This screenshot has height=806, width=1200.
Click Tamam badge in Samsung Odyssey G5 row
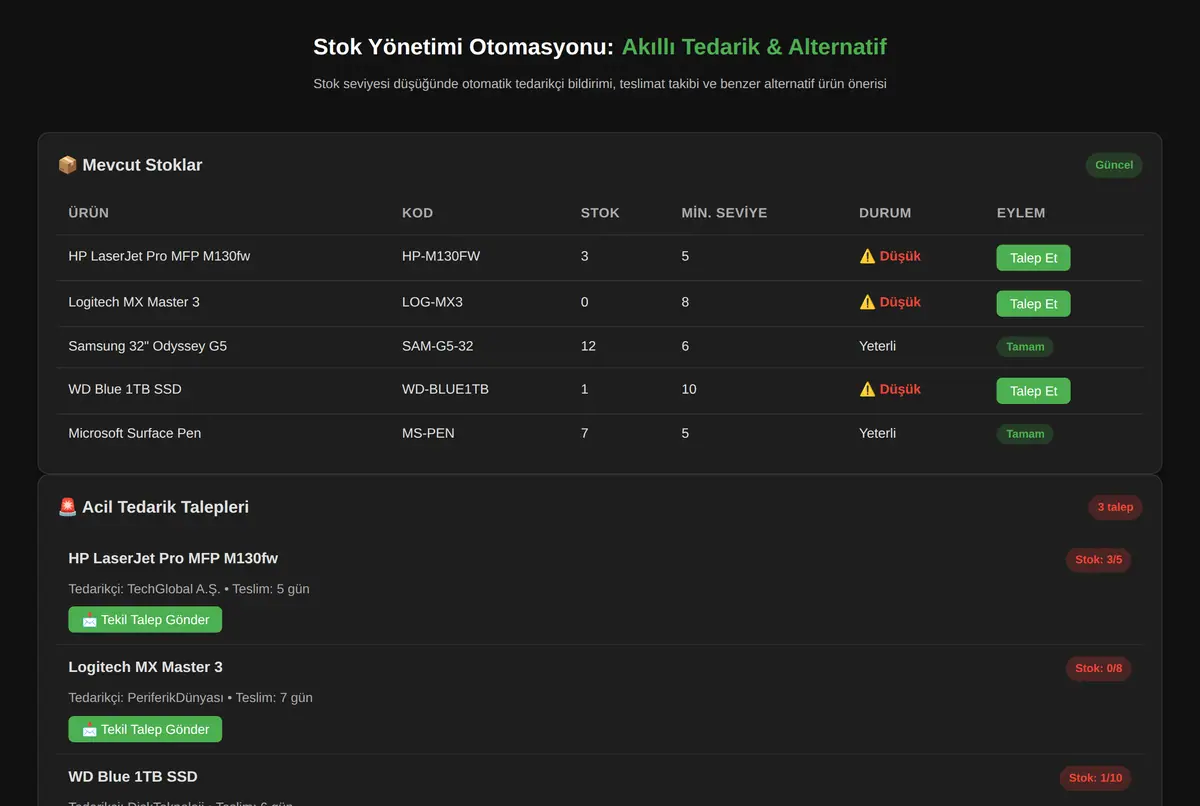click(1025, 347)
